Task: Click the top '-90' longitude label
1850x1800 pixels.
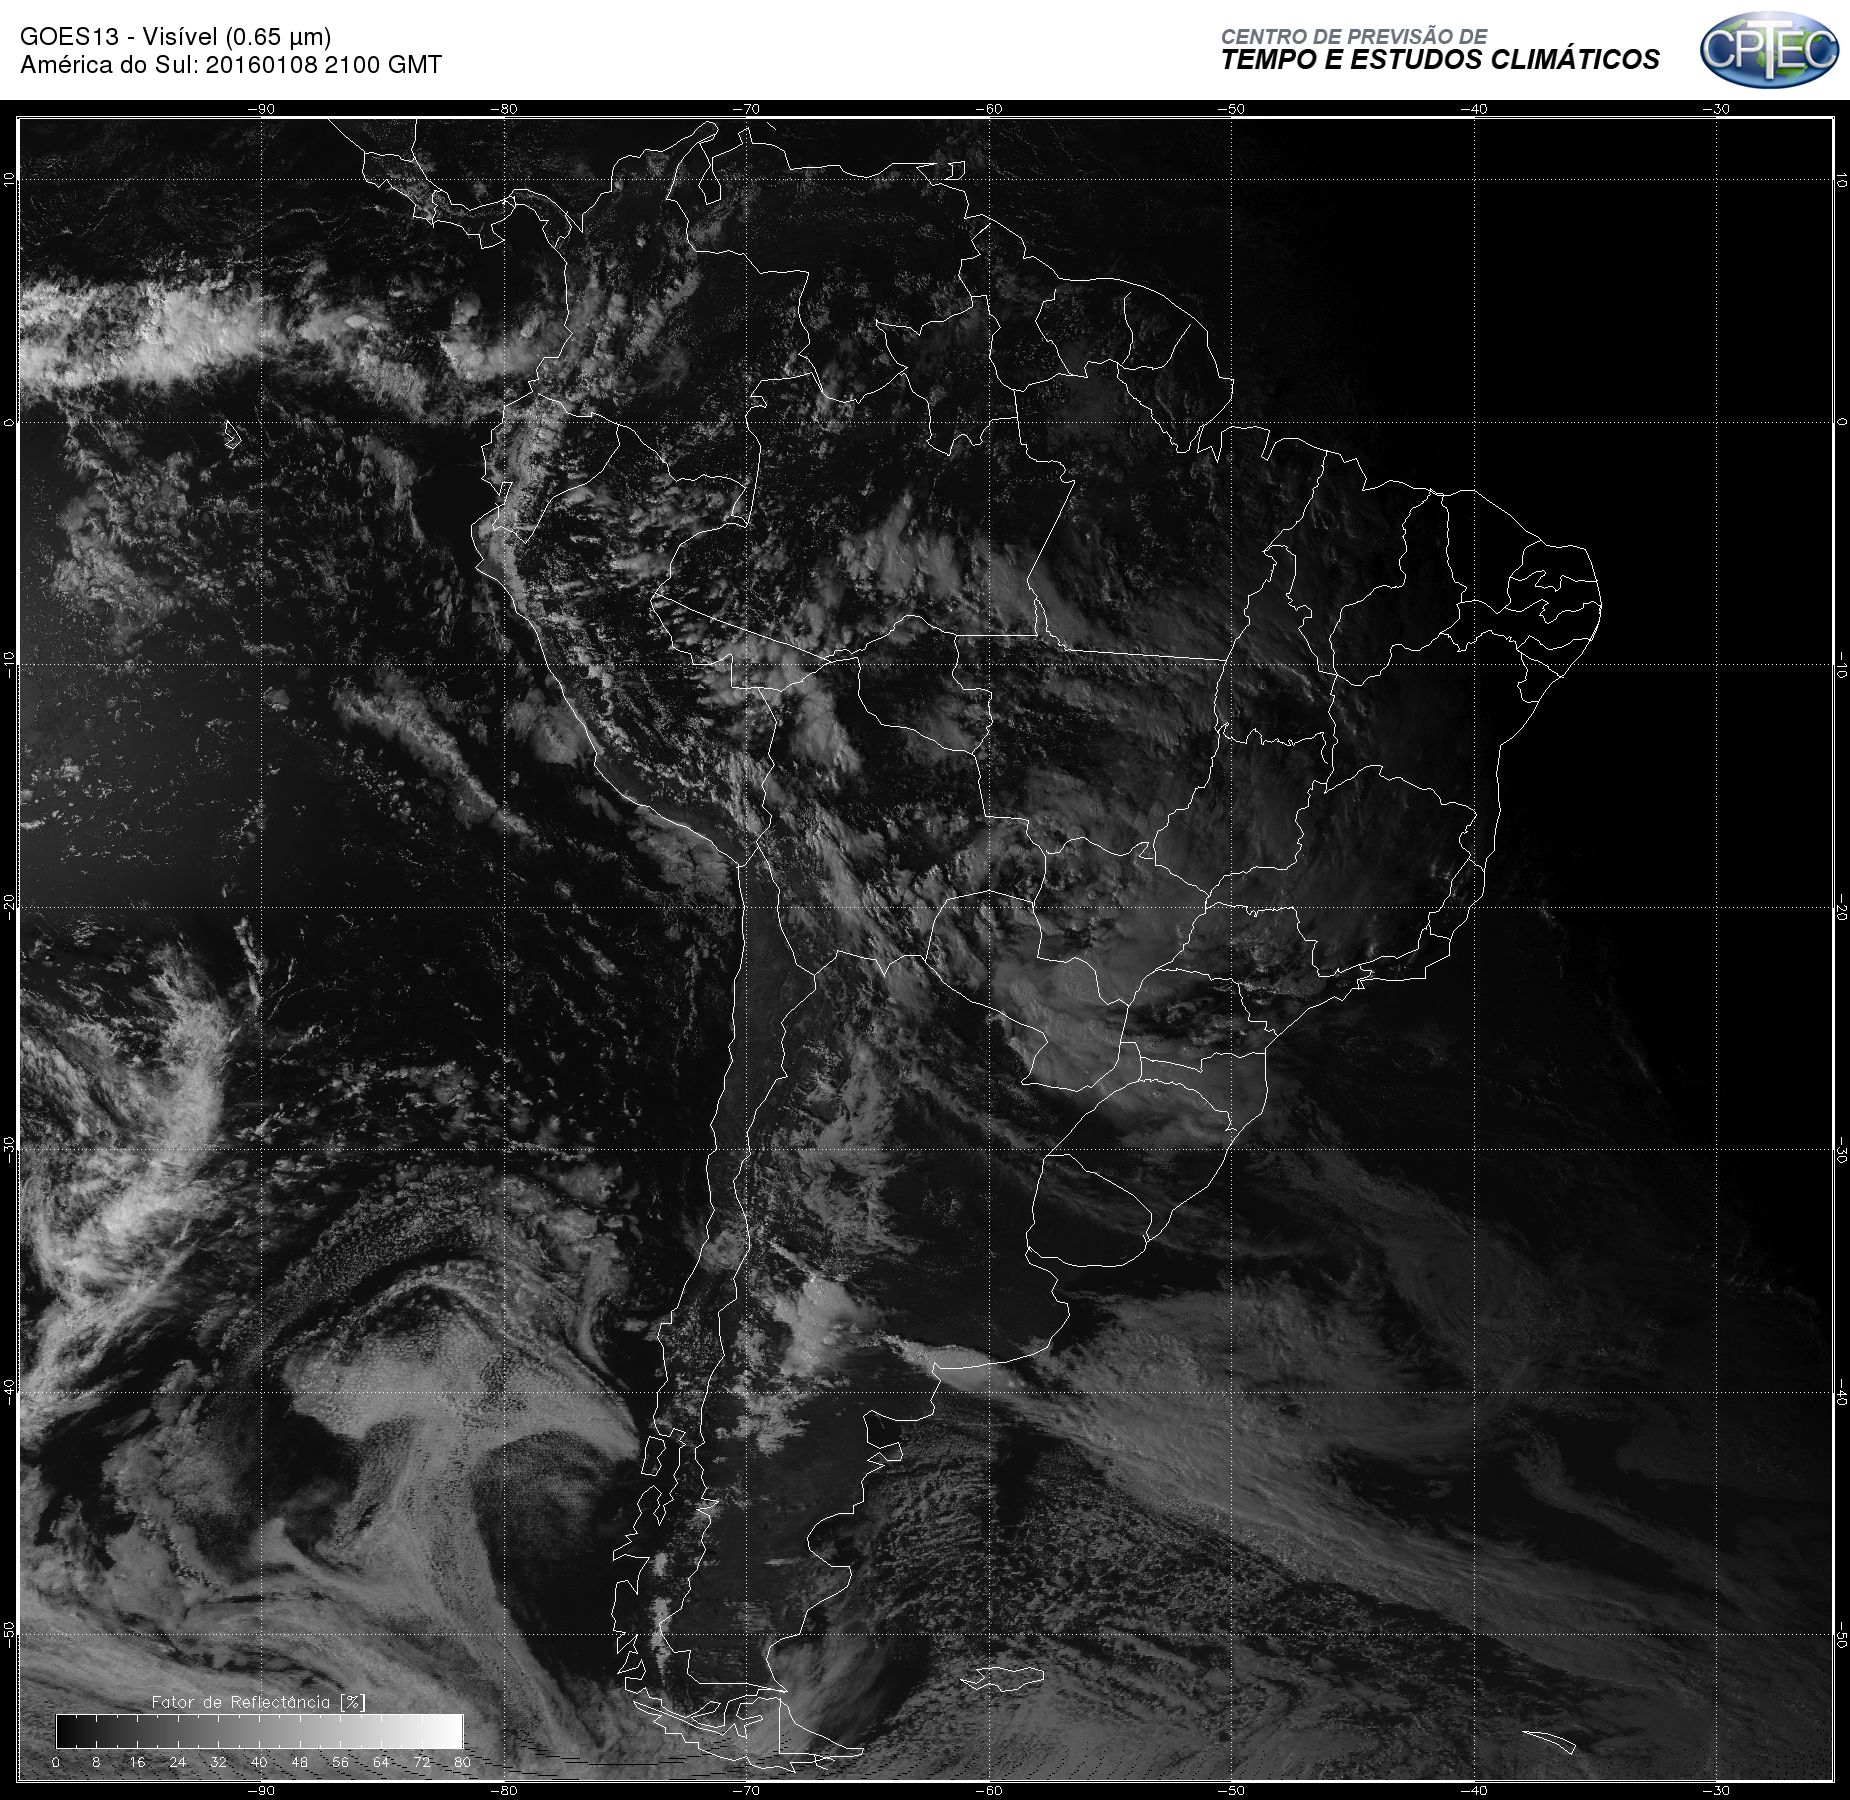Action: click(x=261, y=109)
